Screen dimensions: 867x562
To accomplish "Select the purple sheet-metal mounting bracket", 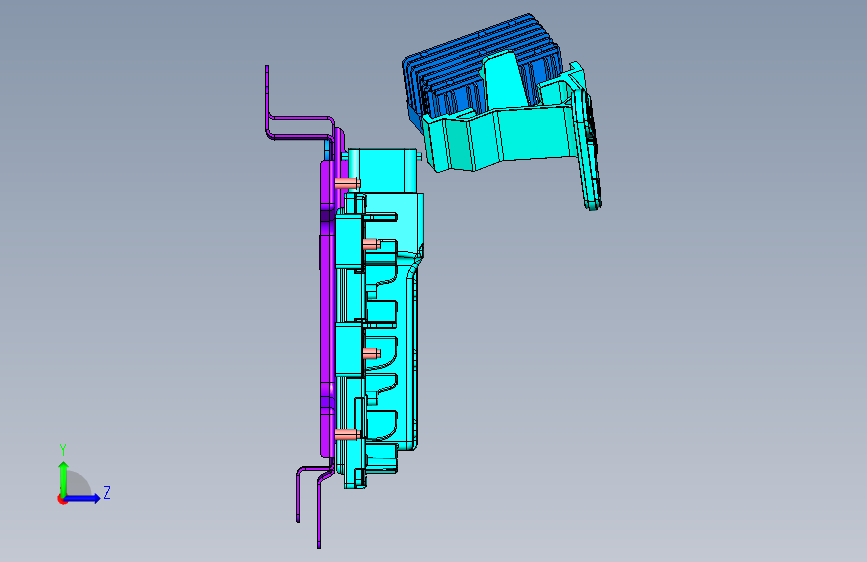I will [x=327, y=310].
